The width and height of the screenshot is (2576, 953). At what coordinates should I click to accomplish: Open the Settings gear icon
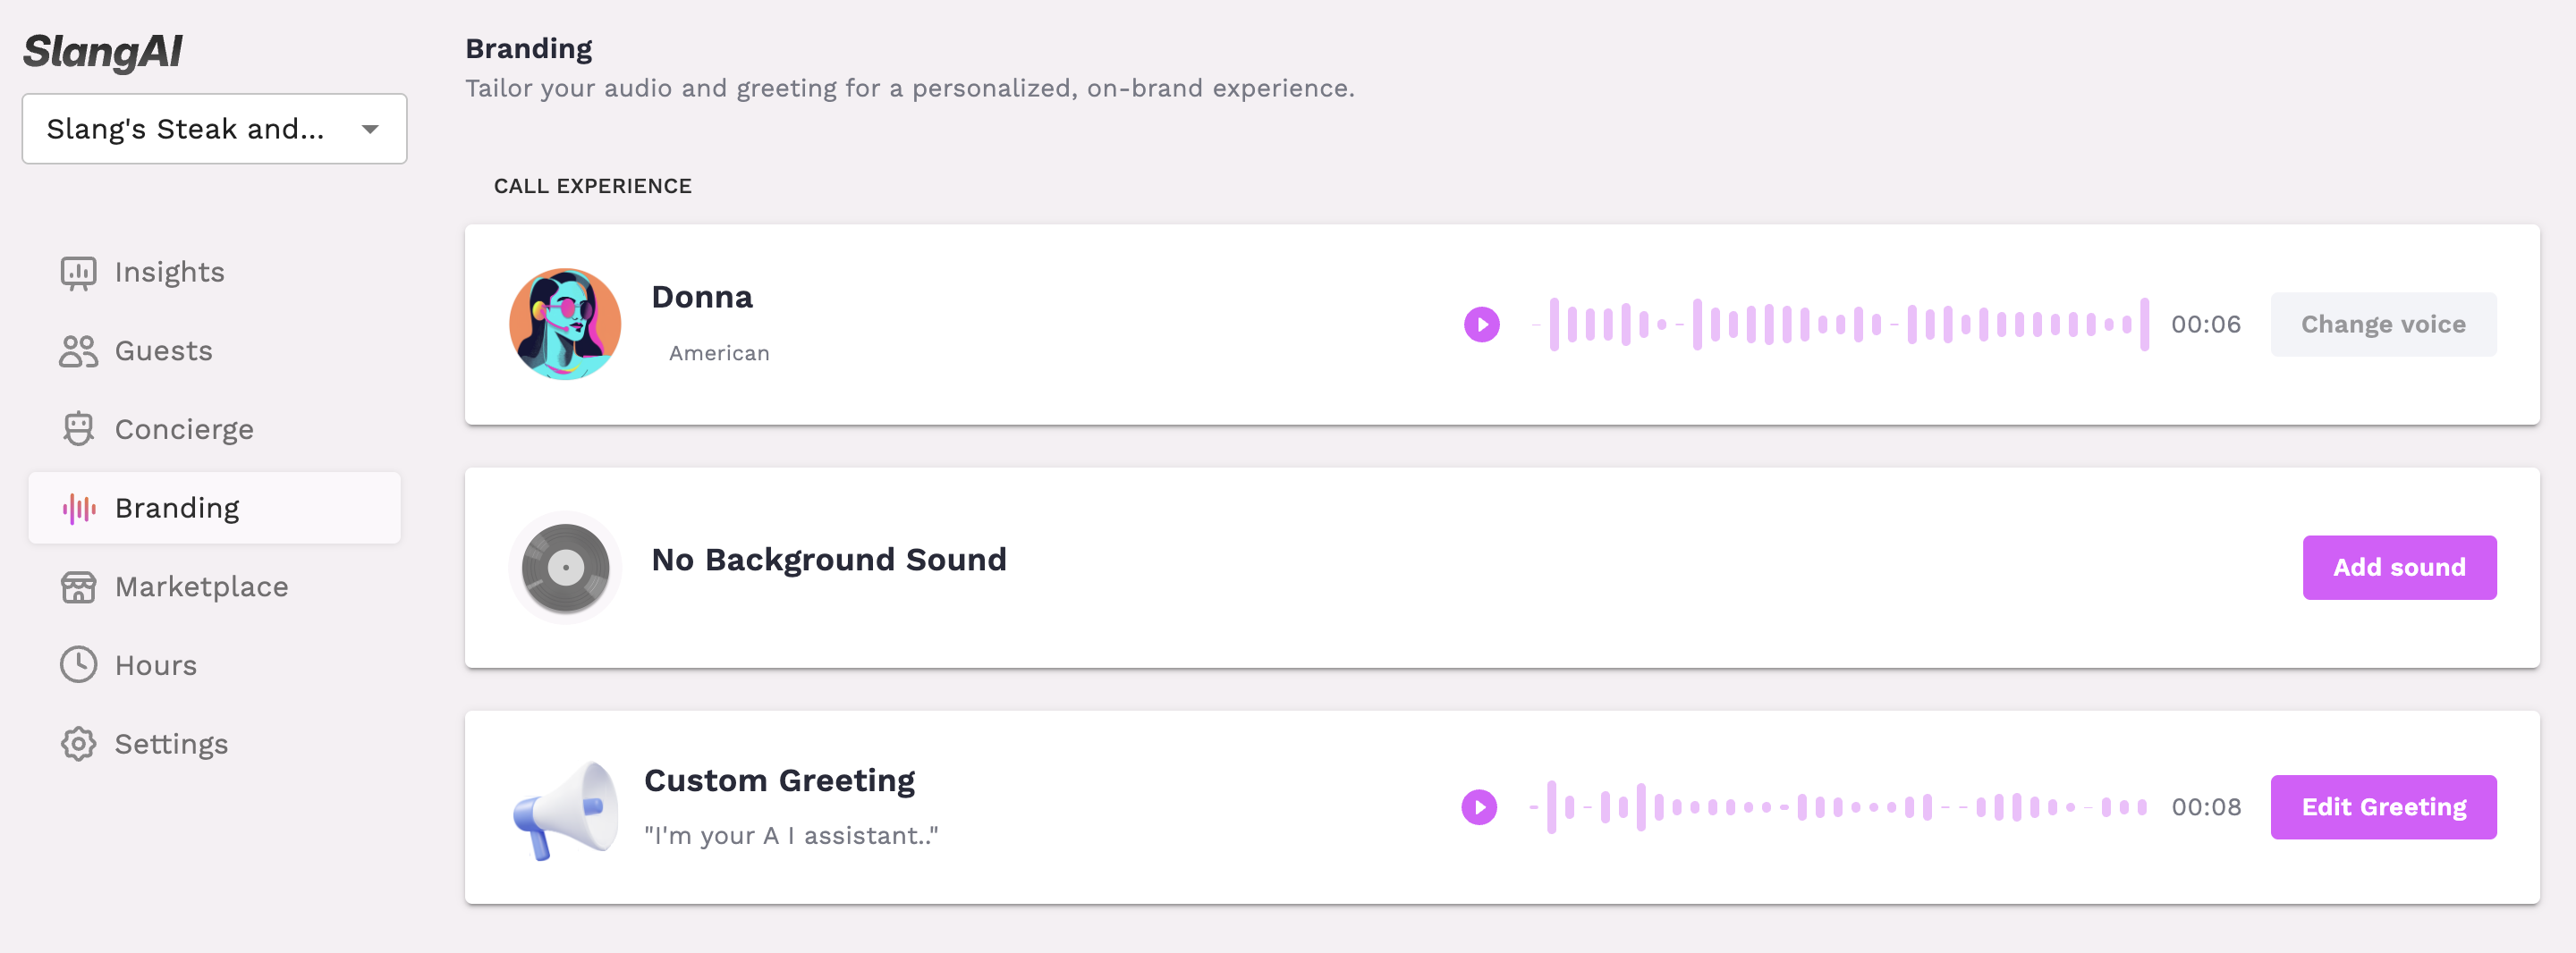pos(78,744)
